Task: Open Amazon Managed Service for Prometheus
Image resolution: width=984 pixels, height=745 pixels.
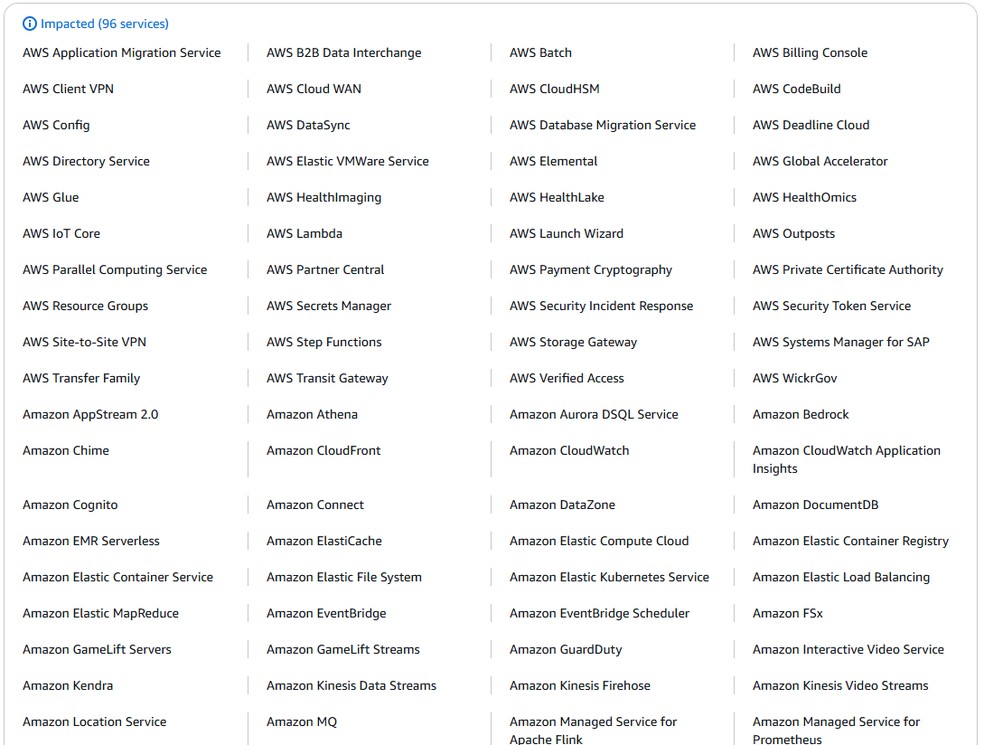Action: 836,728
